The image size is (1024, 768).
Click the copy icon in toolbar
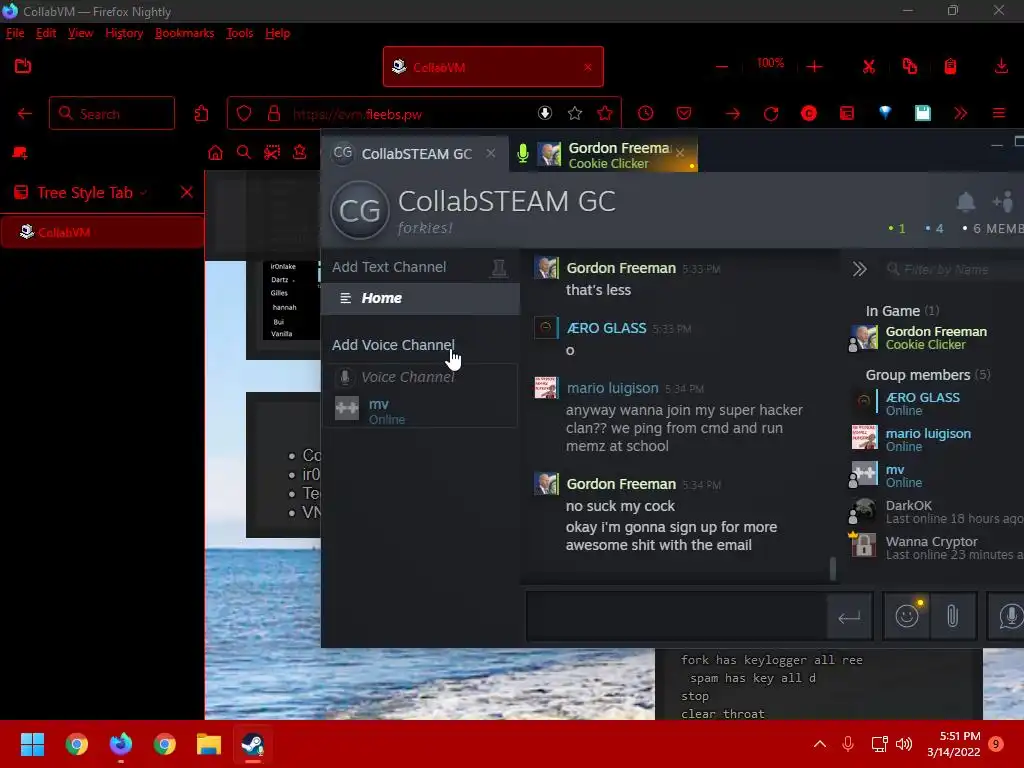point(910,66)
